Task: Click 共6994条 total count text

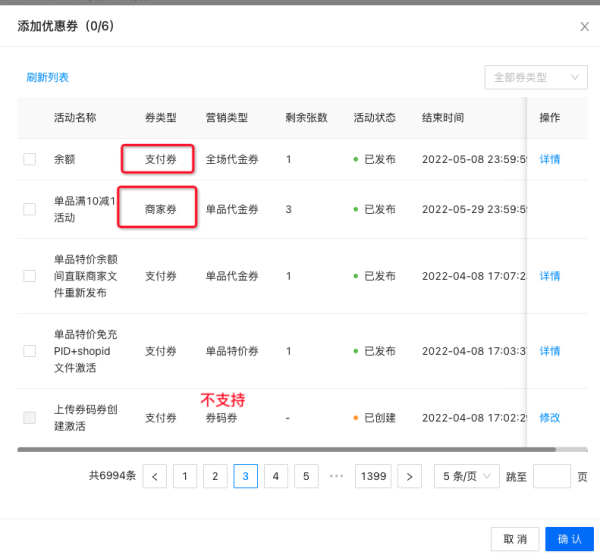Action: [112, 475]
